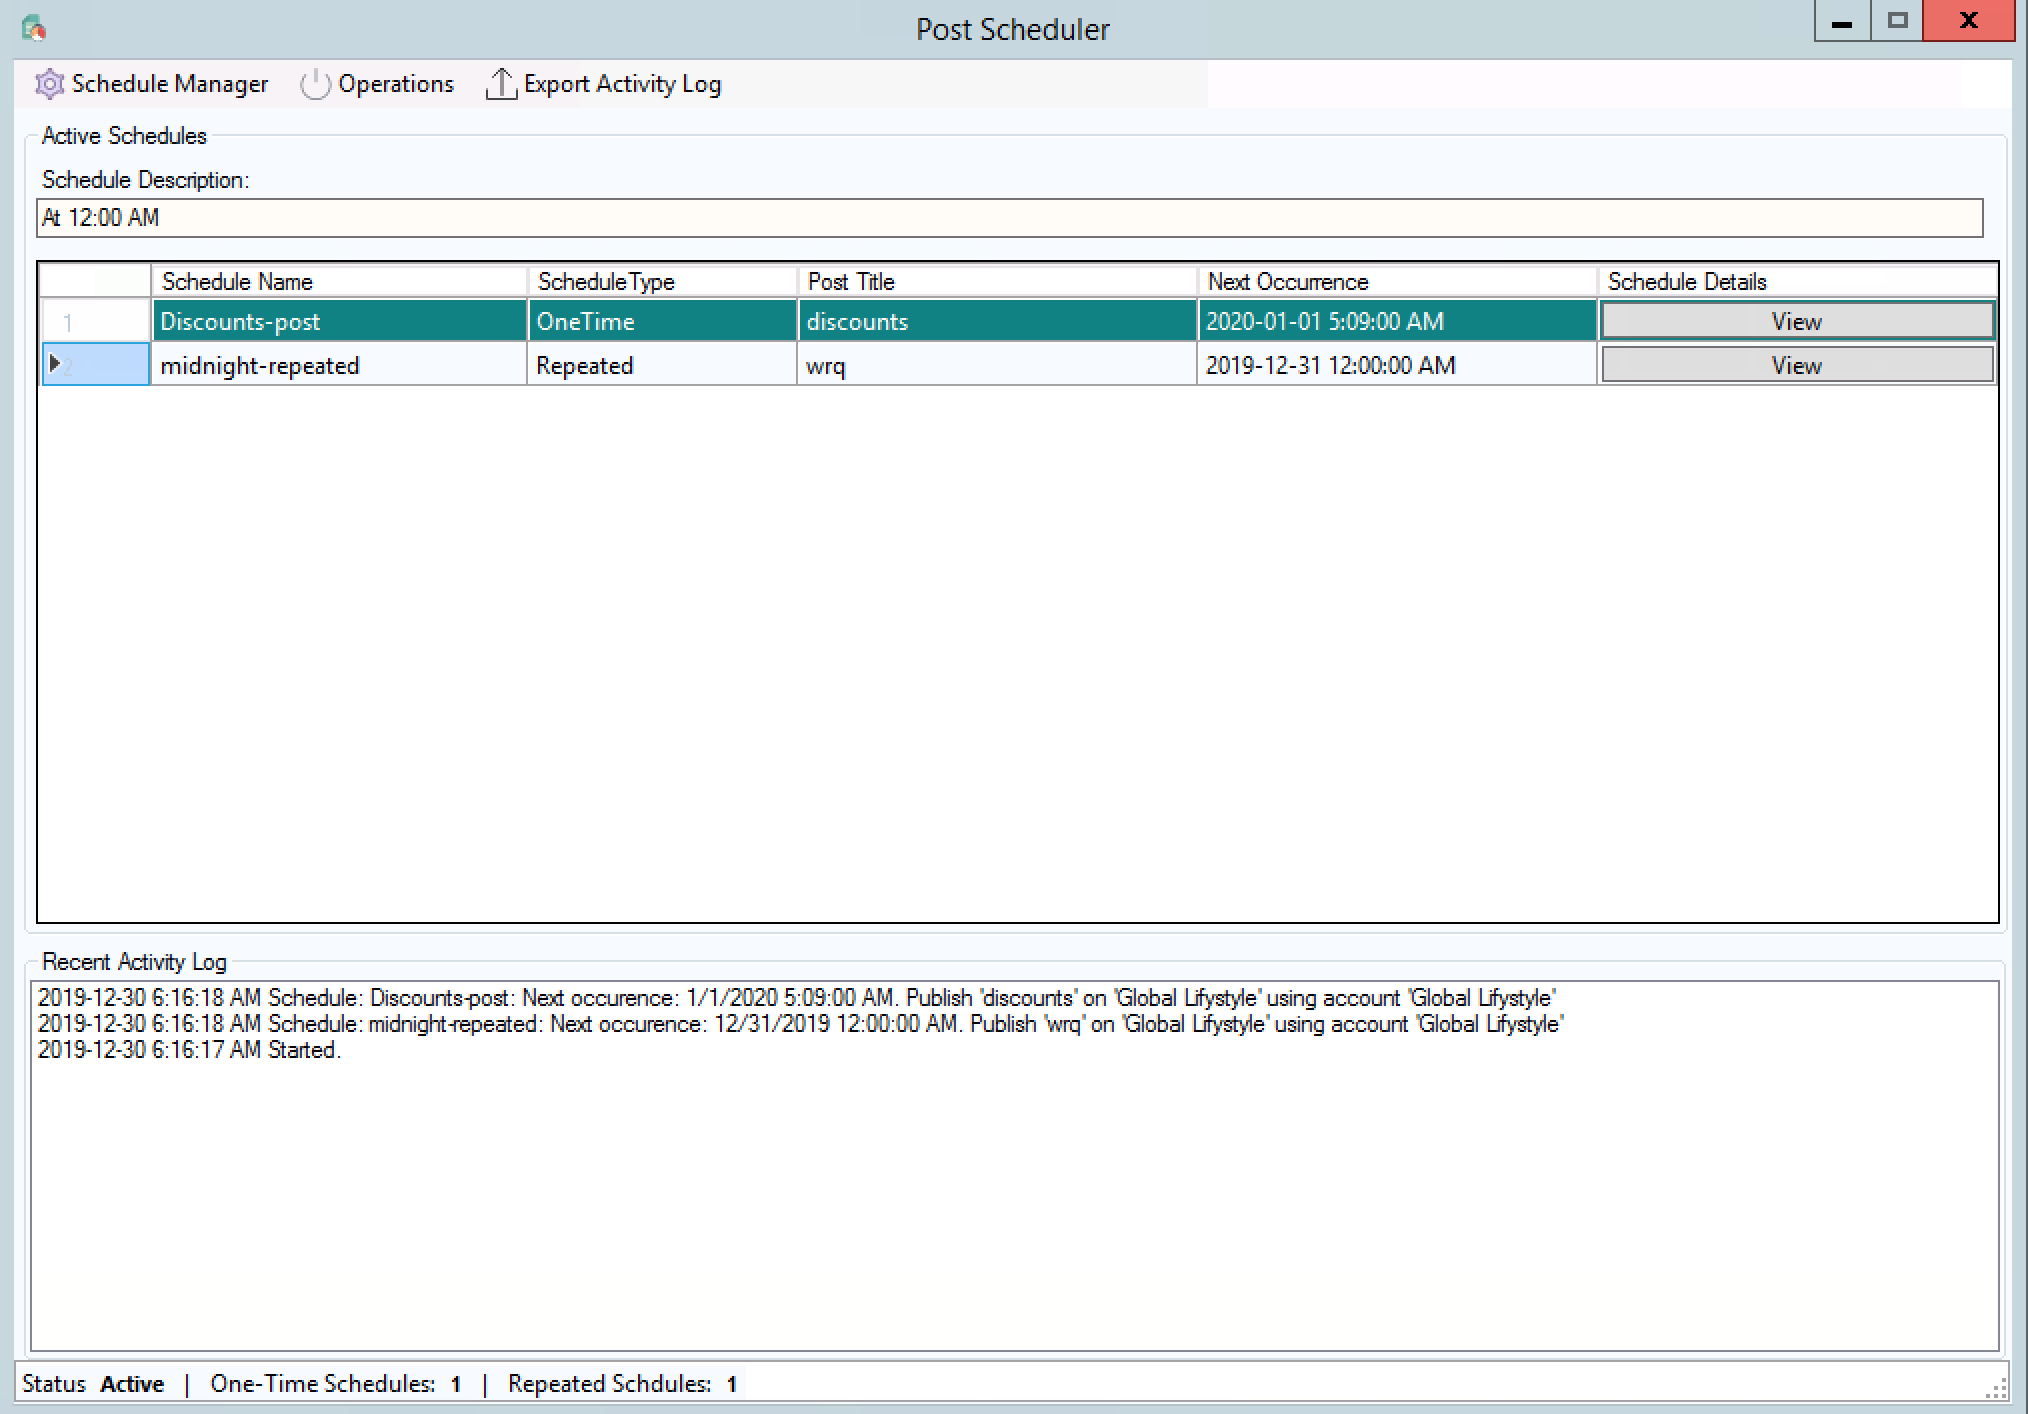Screen dimensions: 2028x1414
Task: Click the 'discounts' post title cell
Action: coord(997,321)
